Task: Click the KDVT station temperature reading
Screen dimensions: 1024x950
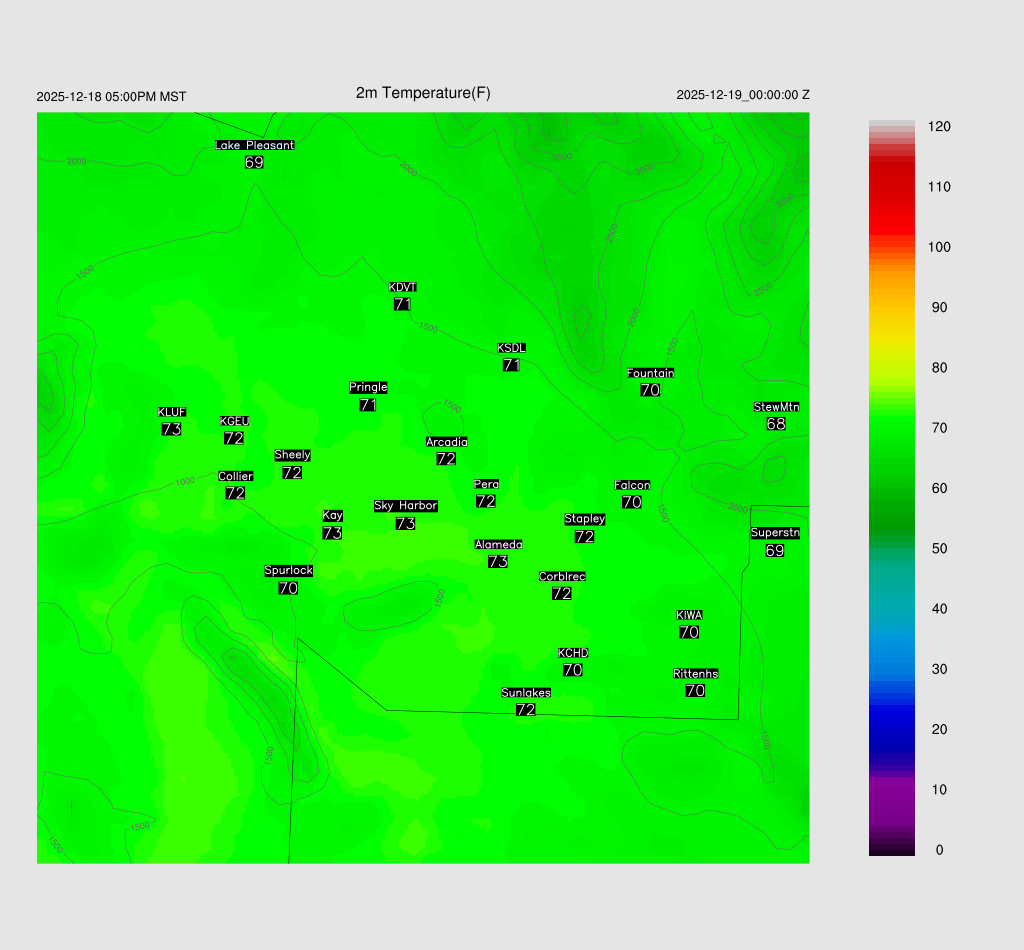Action: coord(402,304)
